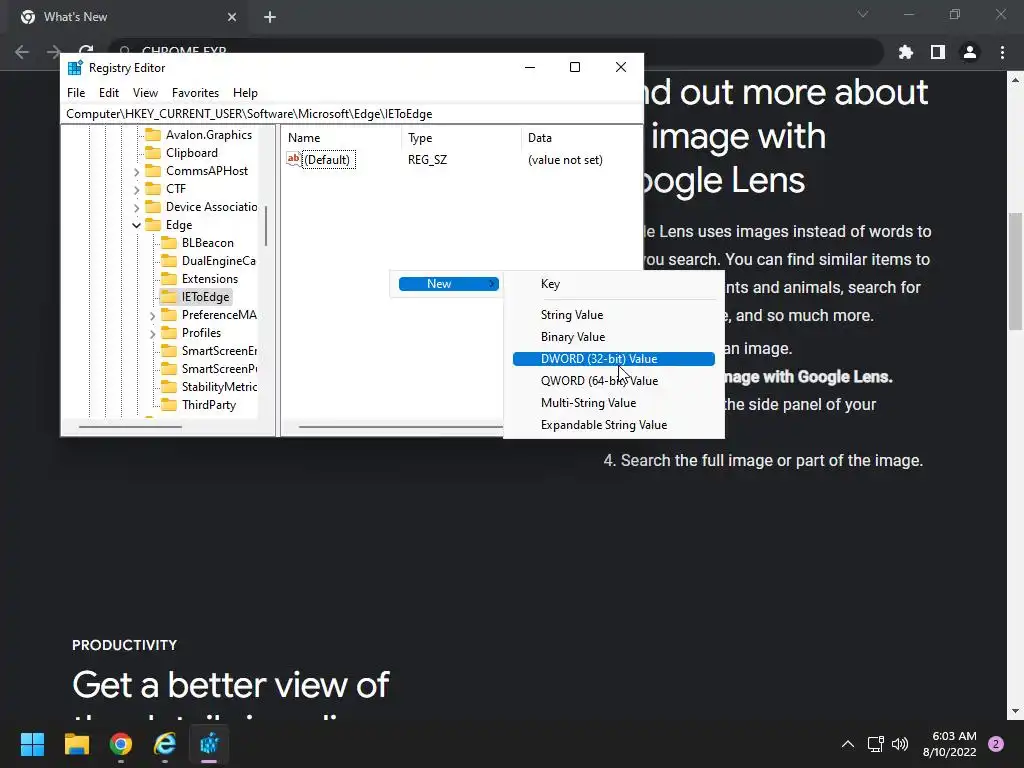This screenshot has width=1024, height=768.
Task: Collapse the Edge registry key
Action: coord(136,225)
